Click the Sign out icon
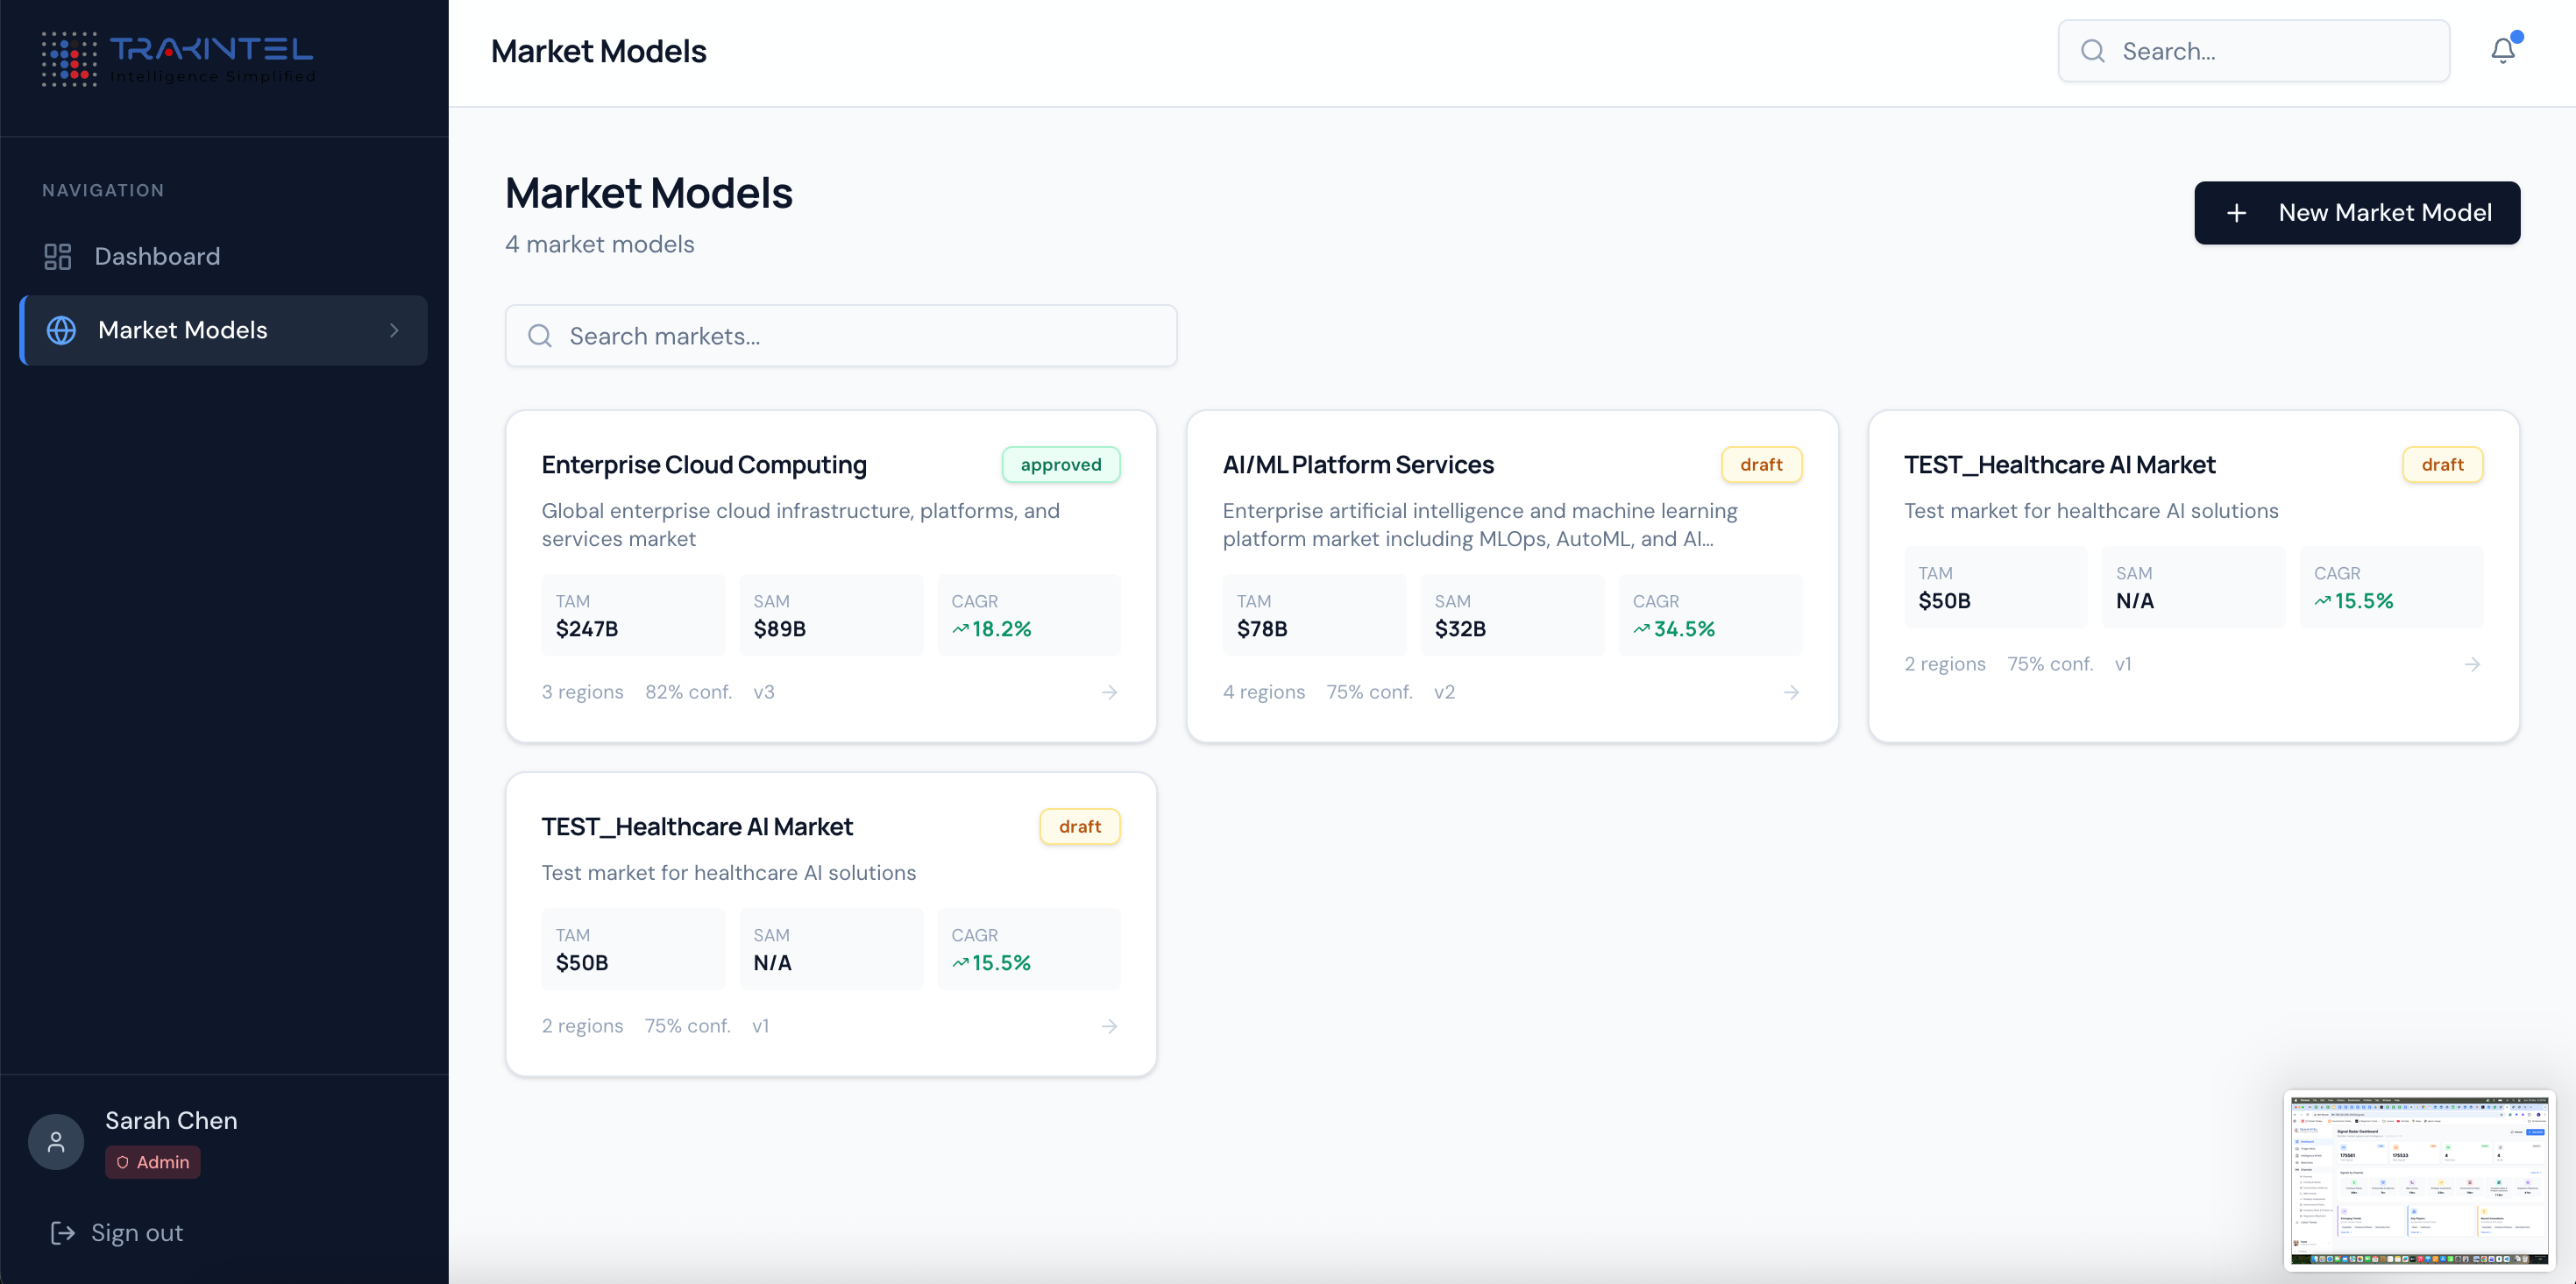The width and height of the screenshot is (2576, 1284). coord(63,1233)
